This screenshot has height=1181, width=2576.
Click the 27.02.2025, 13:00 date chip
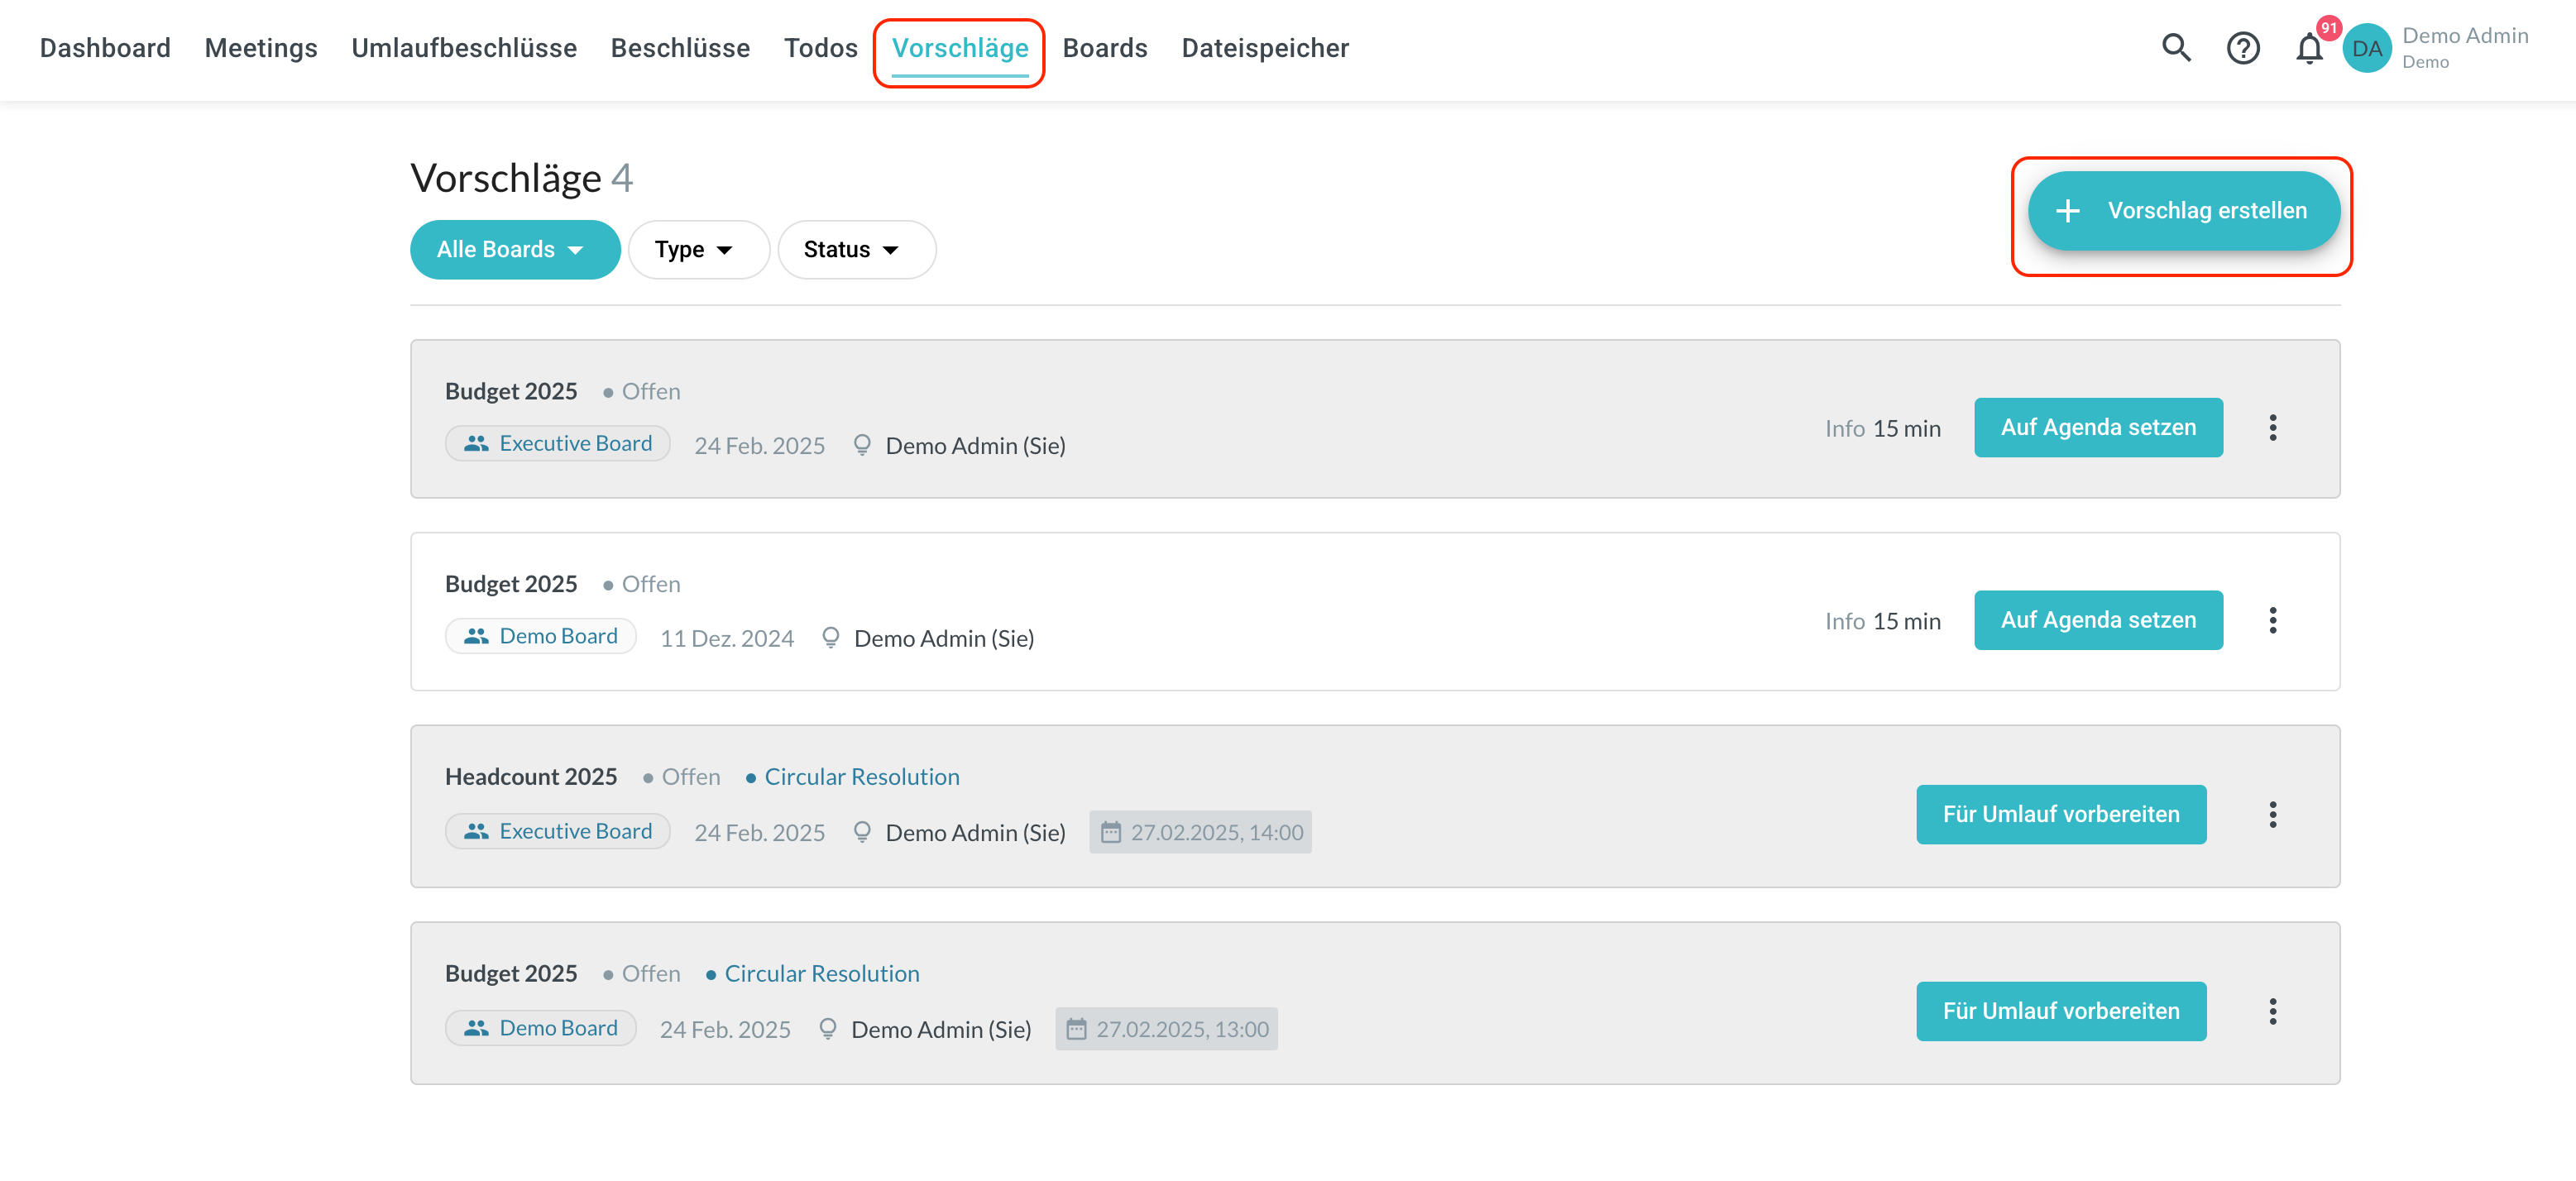coord(1166,1029)
